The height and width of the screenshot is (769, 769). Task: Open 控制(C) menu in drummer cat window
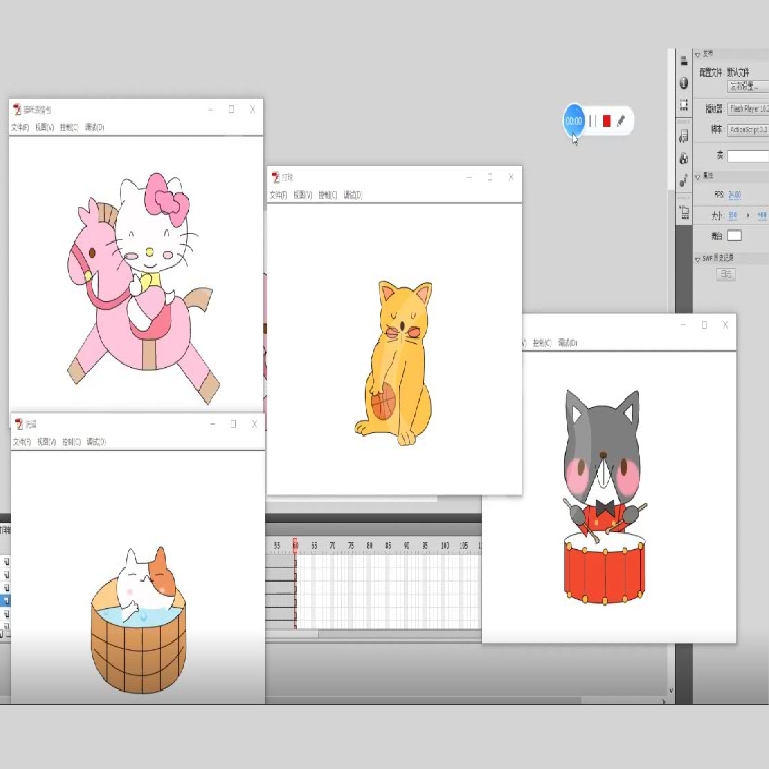[542, 343]
